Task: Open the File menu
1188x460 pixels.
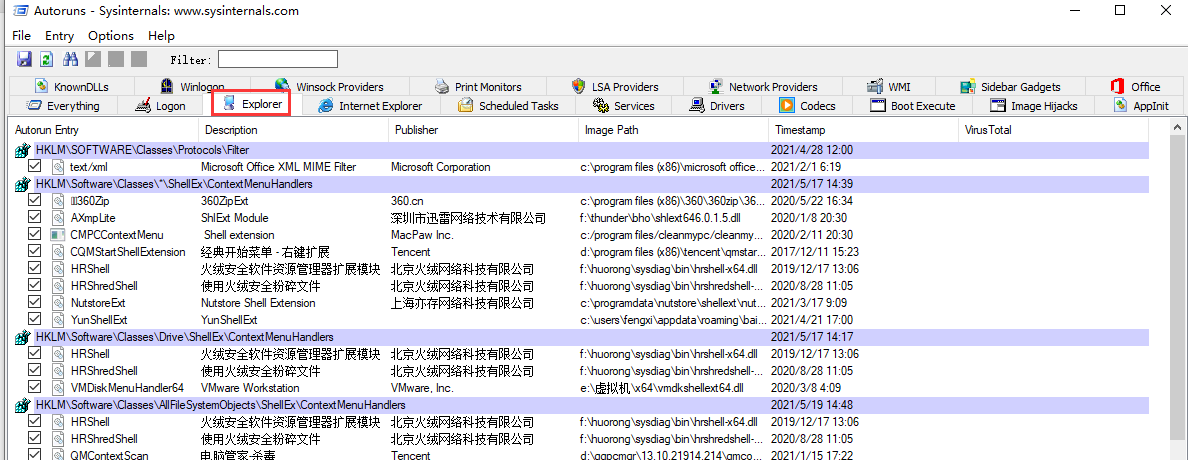Action: pyautogui.click(x=21, y=36)
